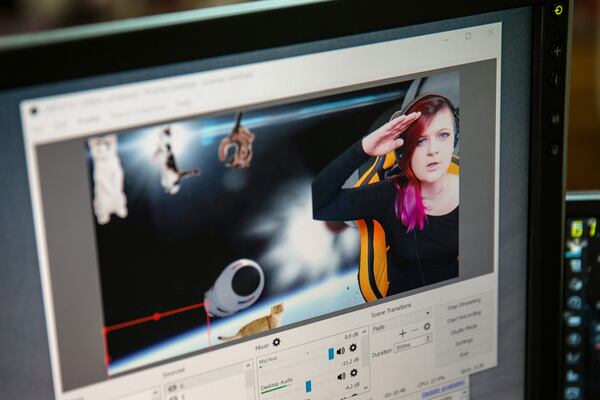Open settings gear for first mixer track
The image size is (600, 400).
coord(353,347)
